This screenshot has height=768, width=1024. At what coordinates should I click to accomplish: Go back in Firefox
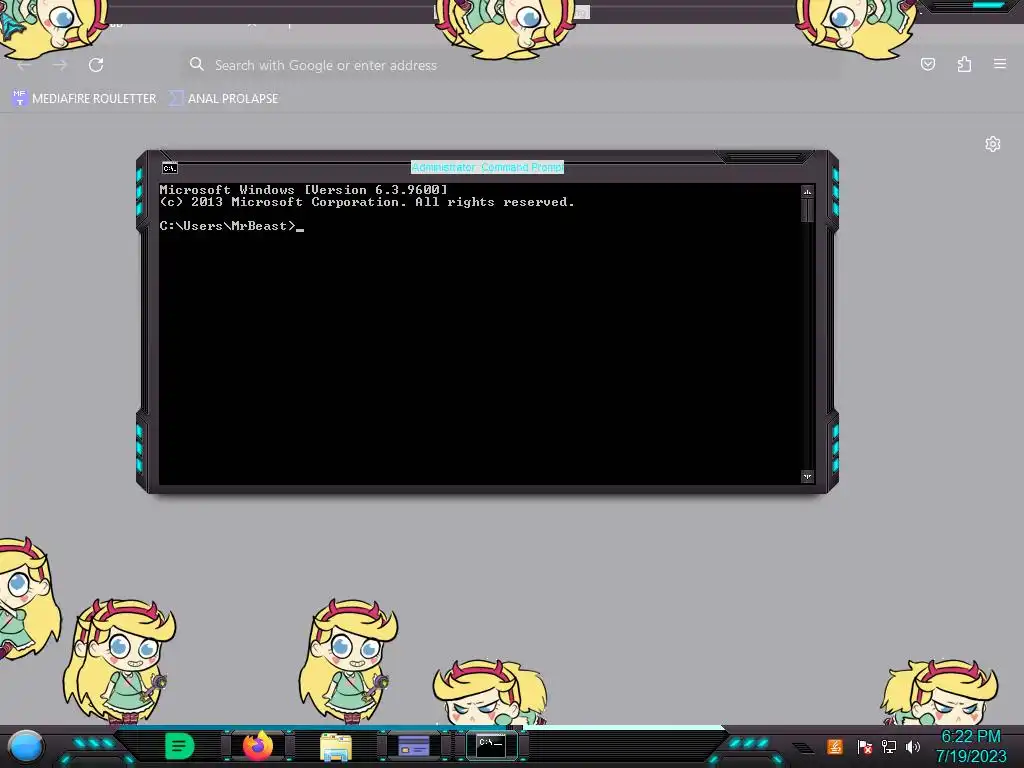click(x=24, y=65)
